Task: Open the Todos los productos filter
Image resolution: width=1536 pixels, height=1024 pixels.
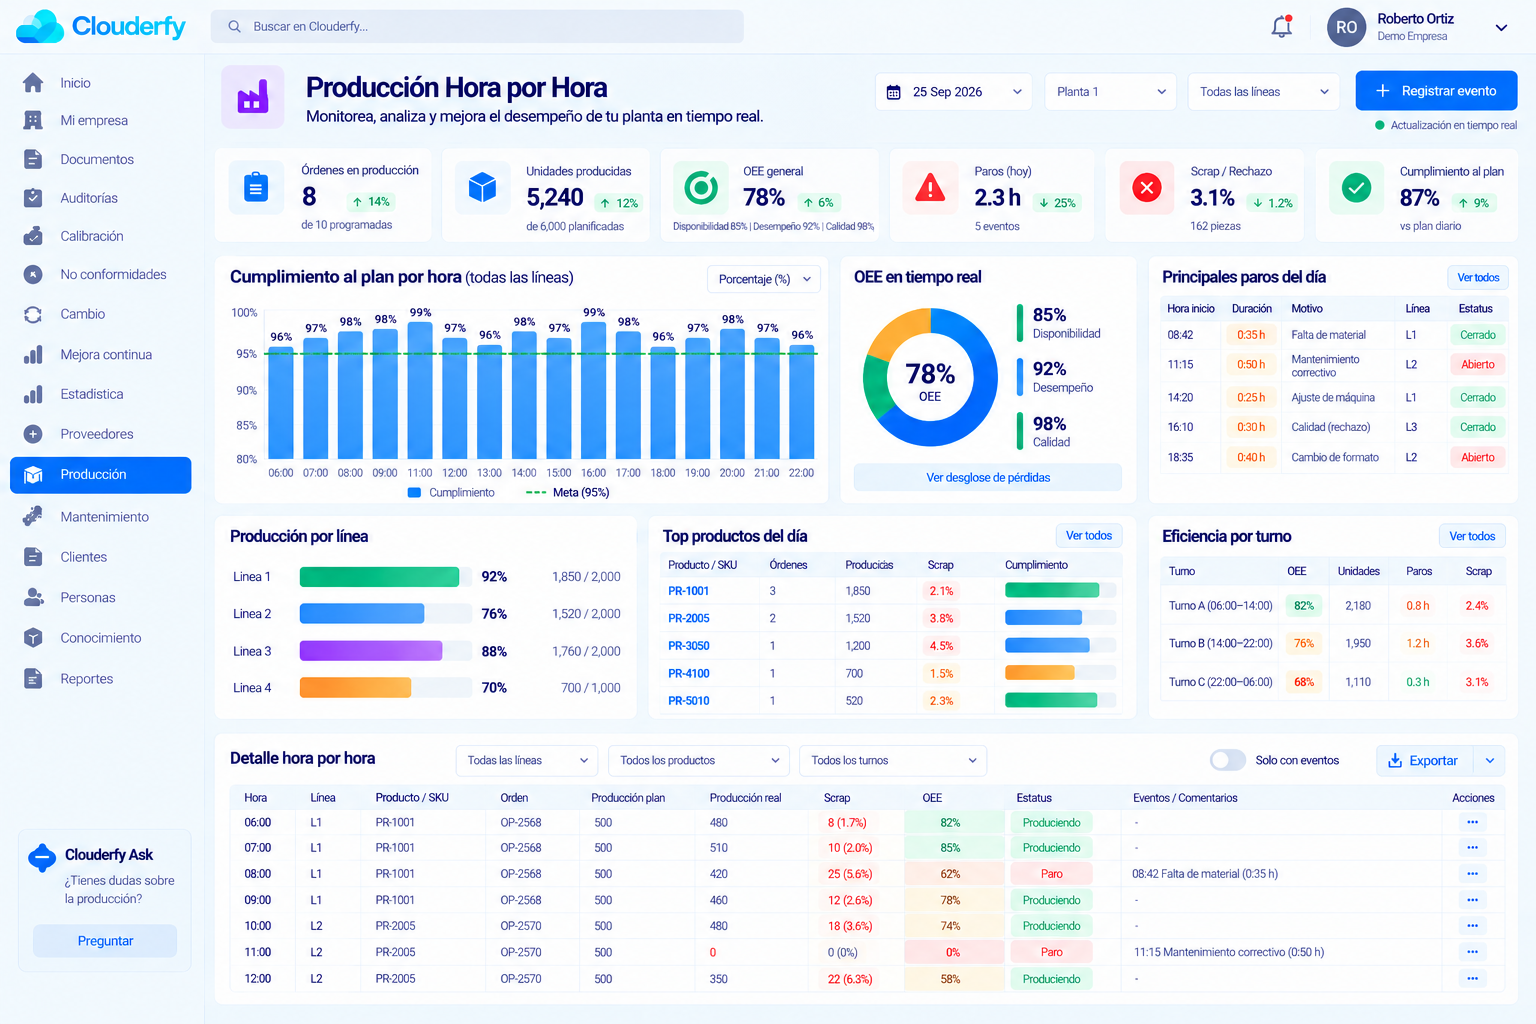Action: (x=699, y=761)
